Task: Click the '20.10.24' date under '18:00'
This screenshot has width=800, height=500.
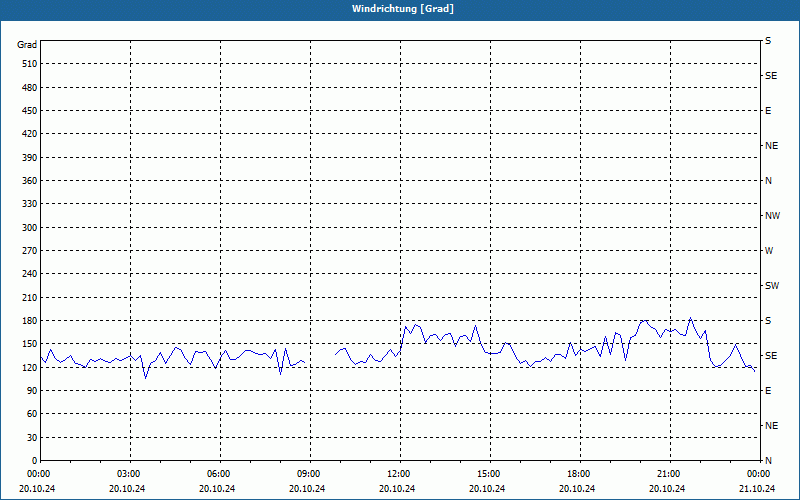Action: pyautogui.click(x=577, y=488)
